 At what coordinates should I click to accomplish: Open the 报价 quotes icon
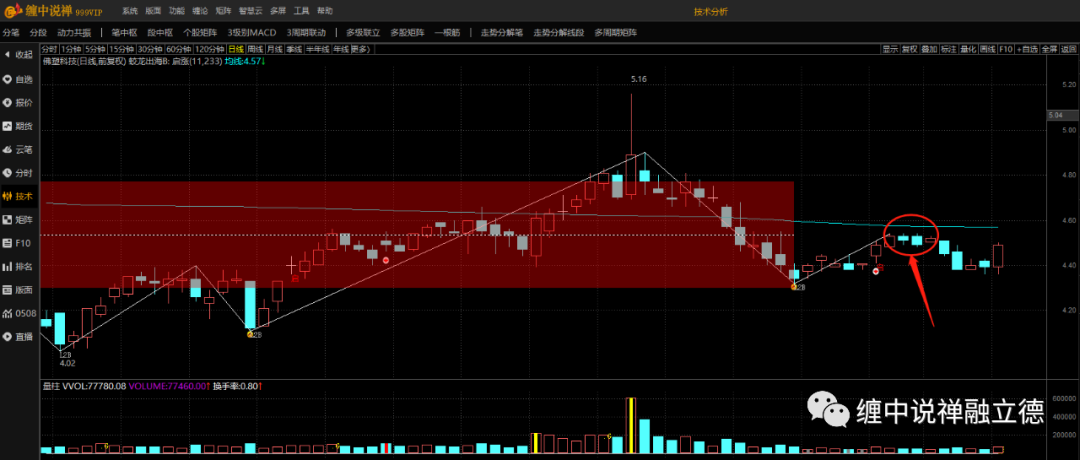coord(7,102)
